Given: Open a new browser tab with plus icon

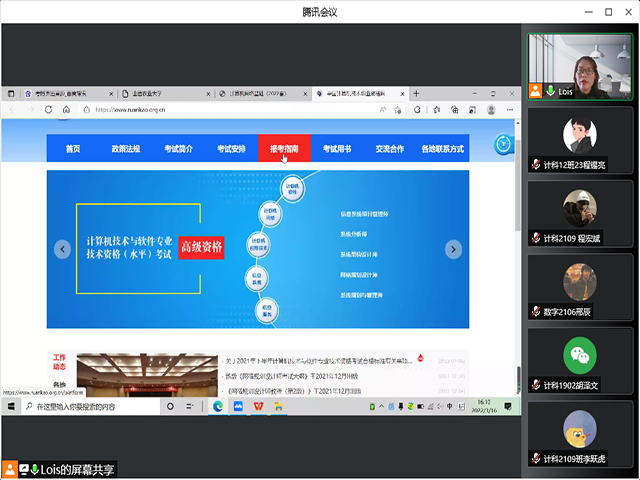Looking at the screenshot, I should [416, 93].
